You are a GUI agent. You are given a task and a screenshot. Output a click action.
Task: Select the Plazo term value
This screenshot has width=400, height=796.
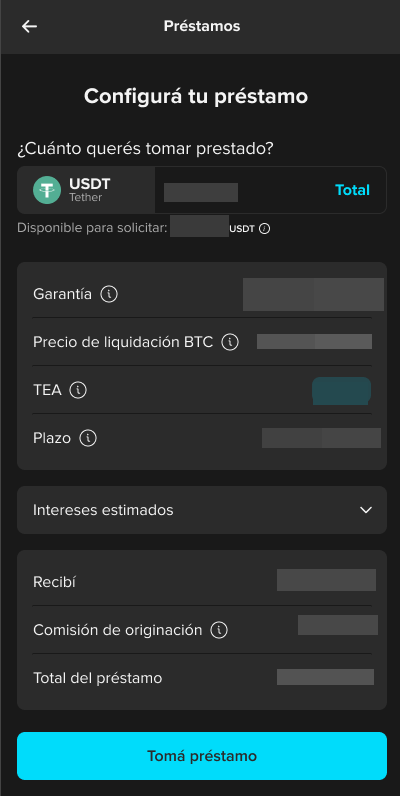pyautogui.click(x=321, y=438)
